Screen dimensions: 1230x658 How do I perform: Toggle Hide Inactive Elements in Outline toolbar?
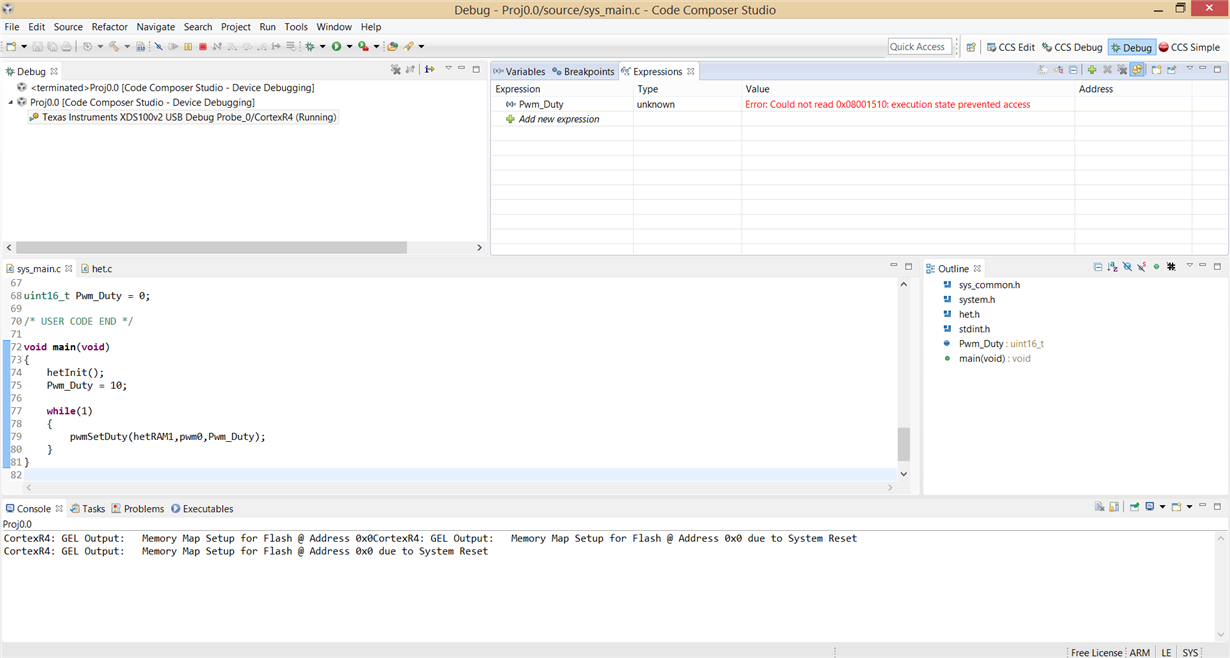point(1171,267)
